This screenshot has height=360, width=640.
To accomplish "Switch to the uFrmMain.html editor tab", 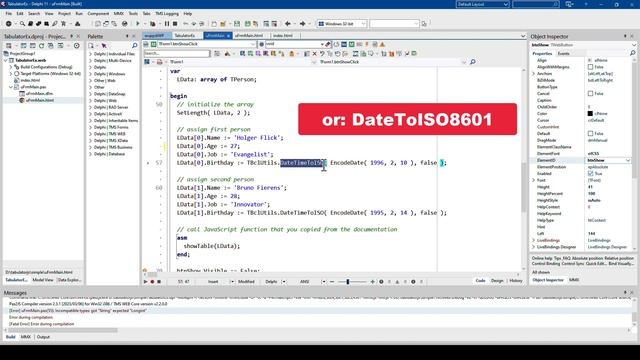I will (249, 36).
